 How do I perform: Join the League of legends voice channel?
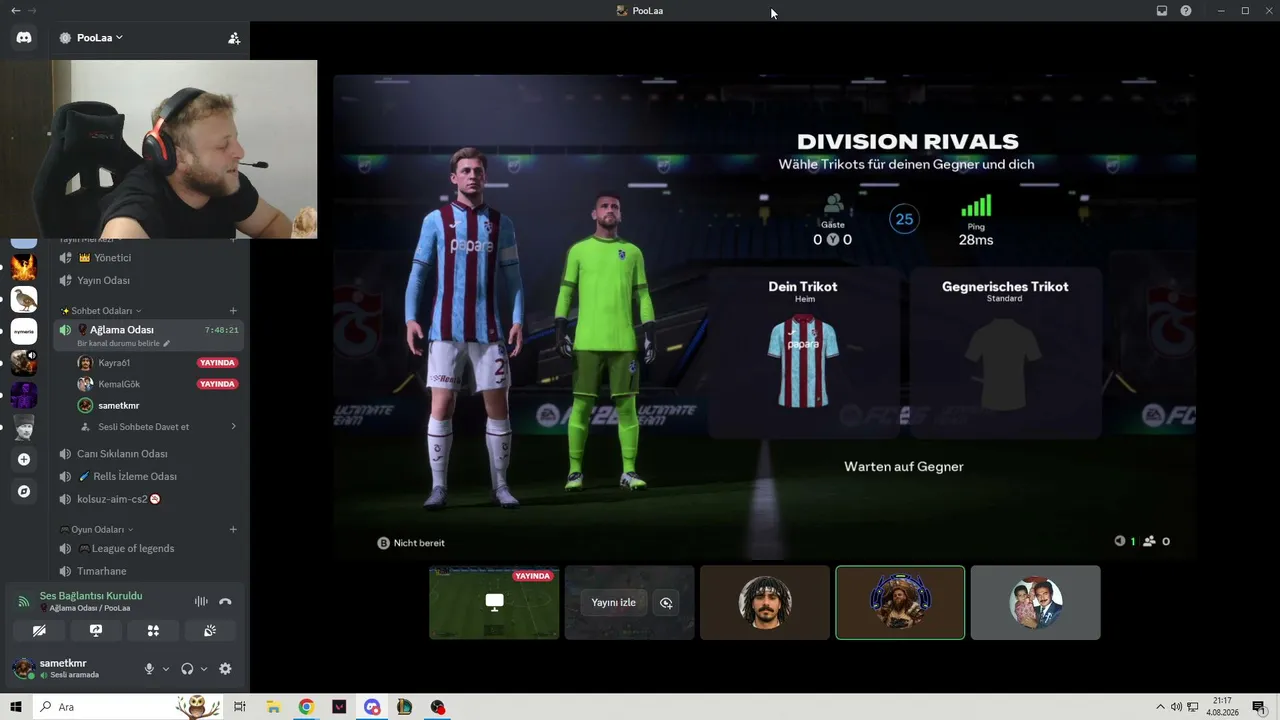point(149,548)
